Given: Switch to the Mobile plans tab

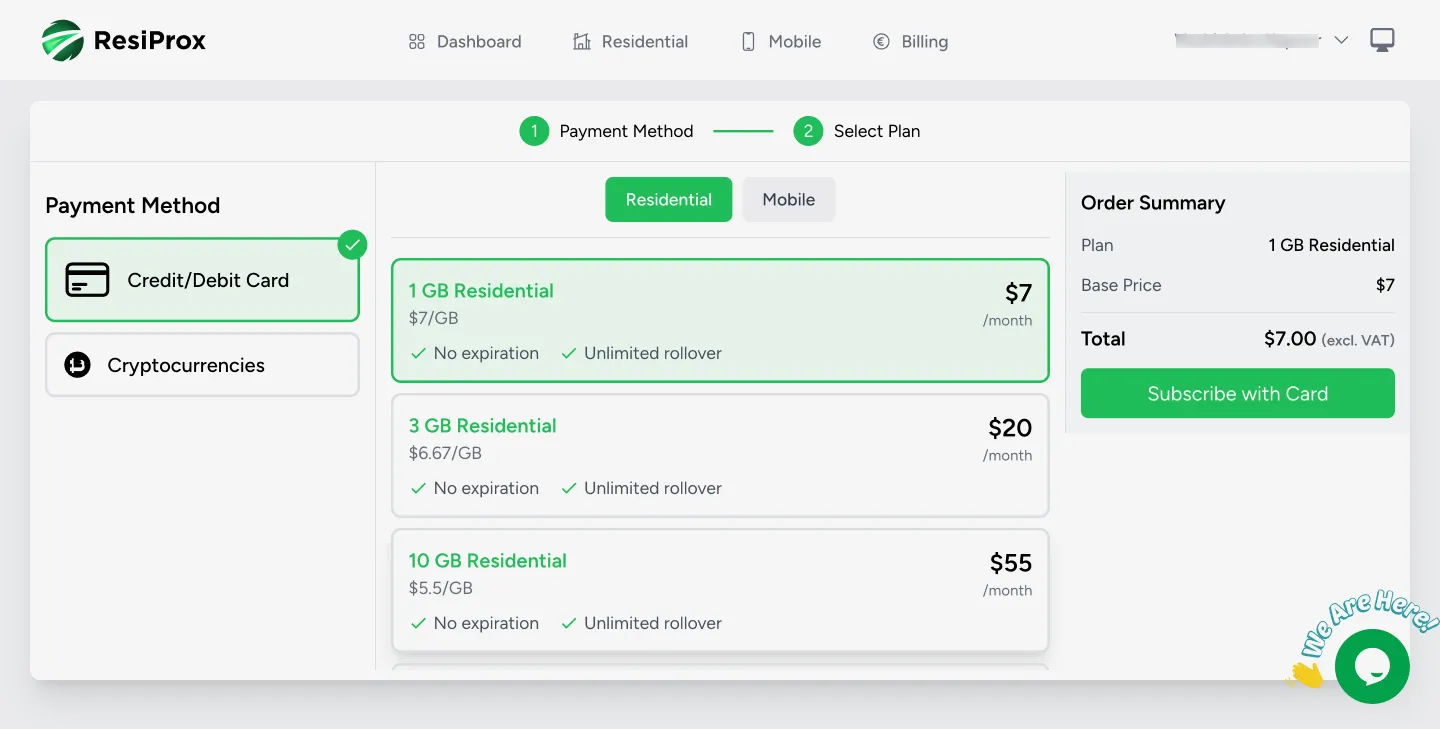Looking at the screenshot, I should point(788,199).
